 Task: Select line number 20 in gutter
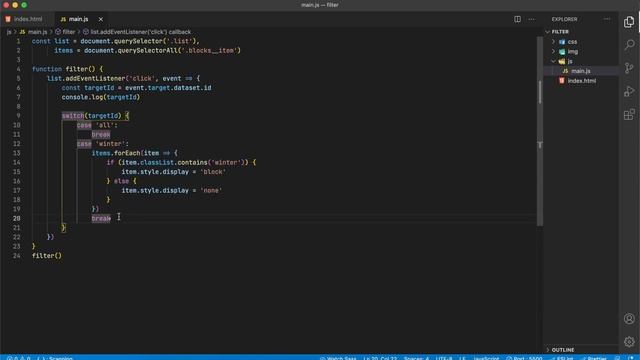tap(16, 218)
